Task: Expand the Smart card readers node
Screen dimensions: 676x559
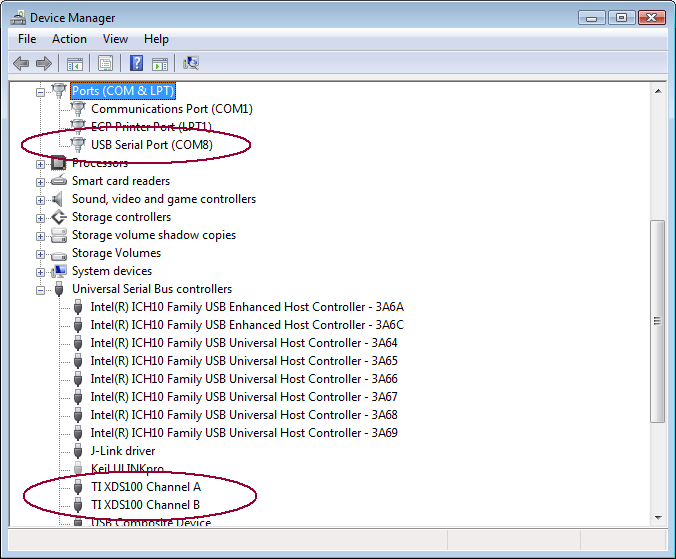Action: [40, 182]
